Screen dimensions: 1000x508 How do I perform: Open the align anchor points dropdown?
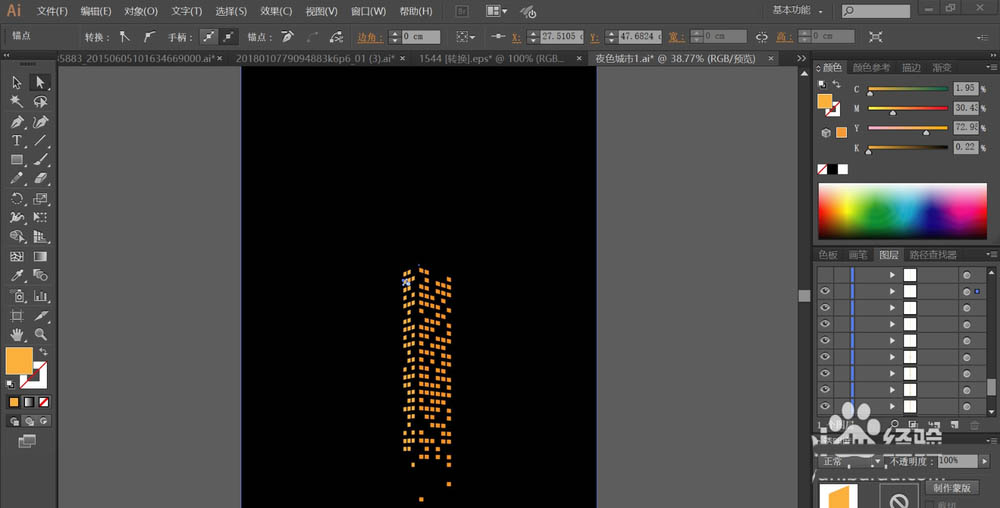click(466, 37)
